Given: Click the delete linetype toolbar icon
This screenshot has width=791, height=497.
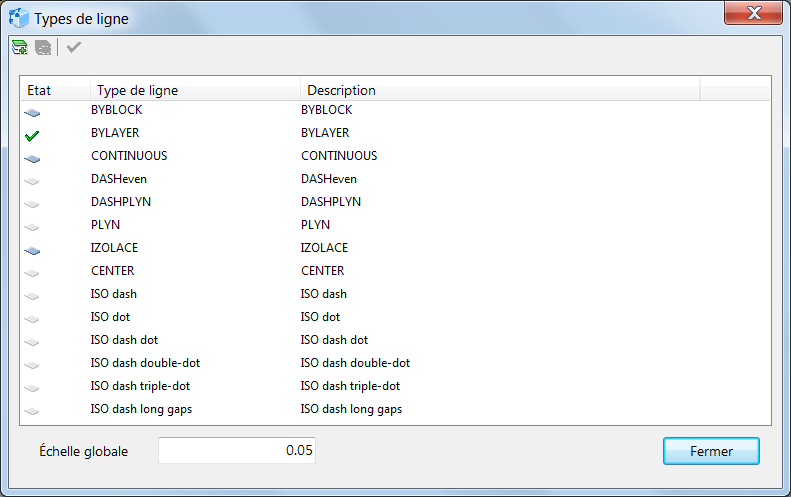Looking at the screenshot, I should (x=43, y=47).
